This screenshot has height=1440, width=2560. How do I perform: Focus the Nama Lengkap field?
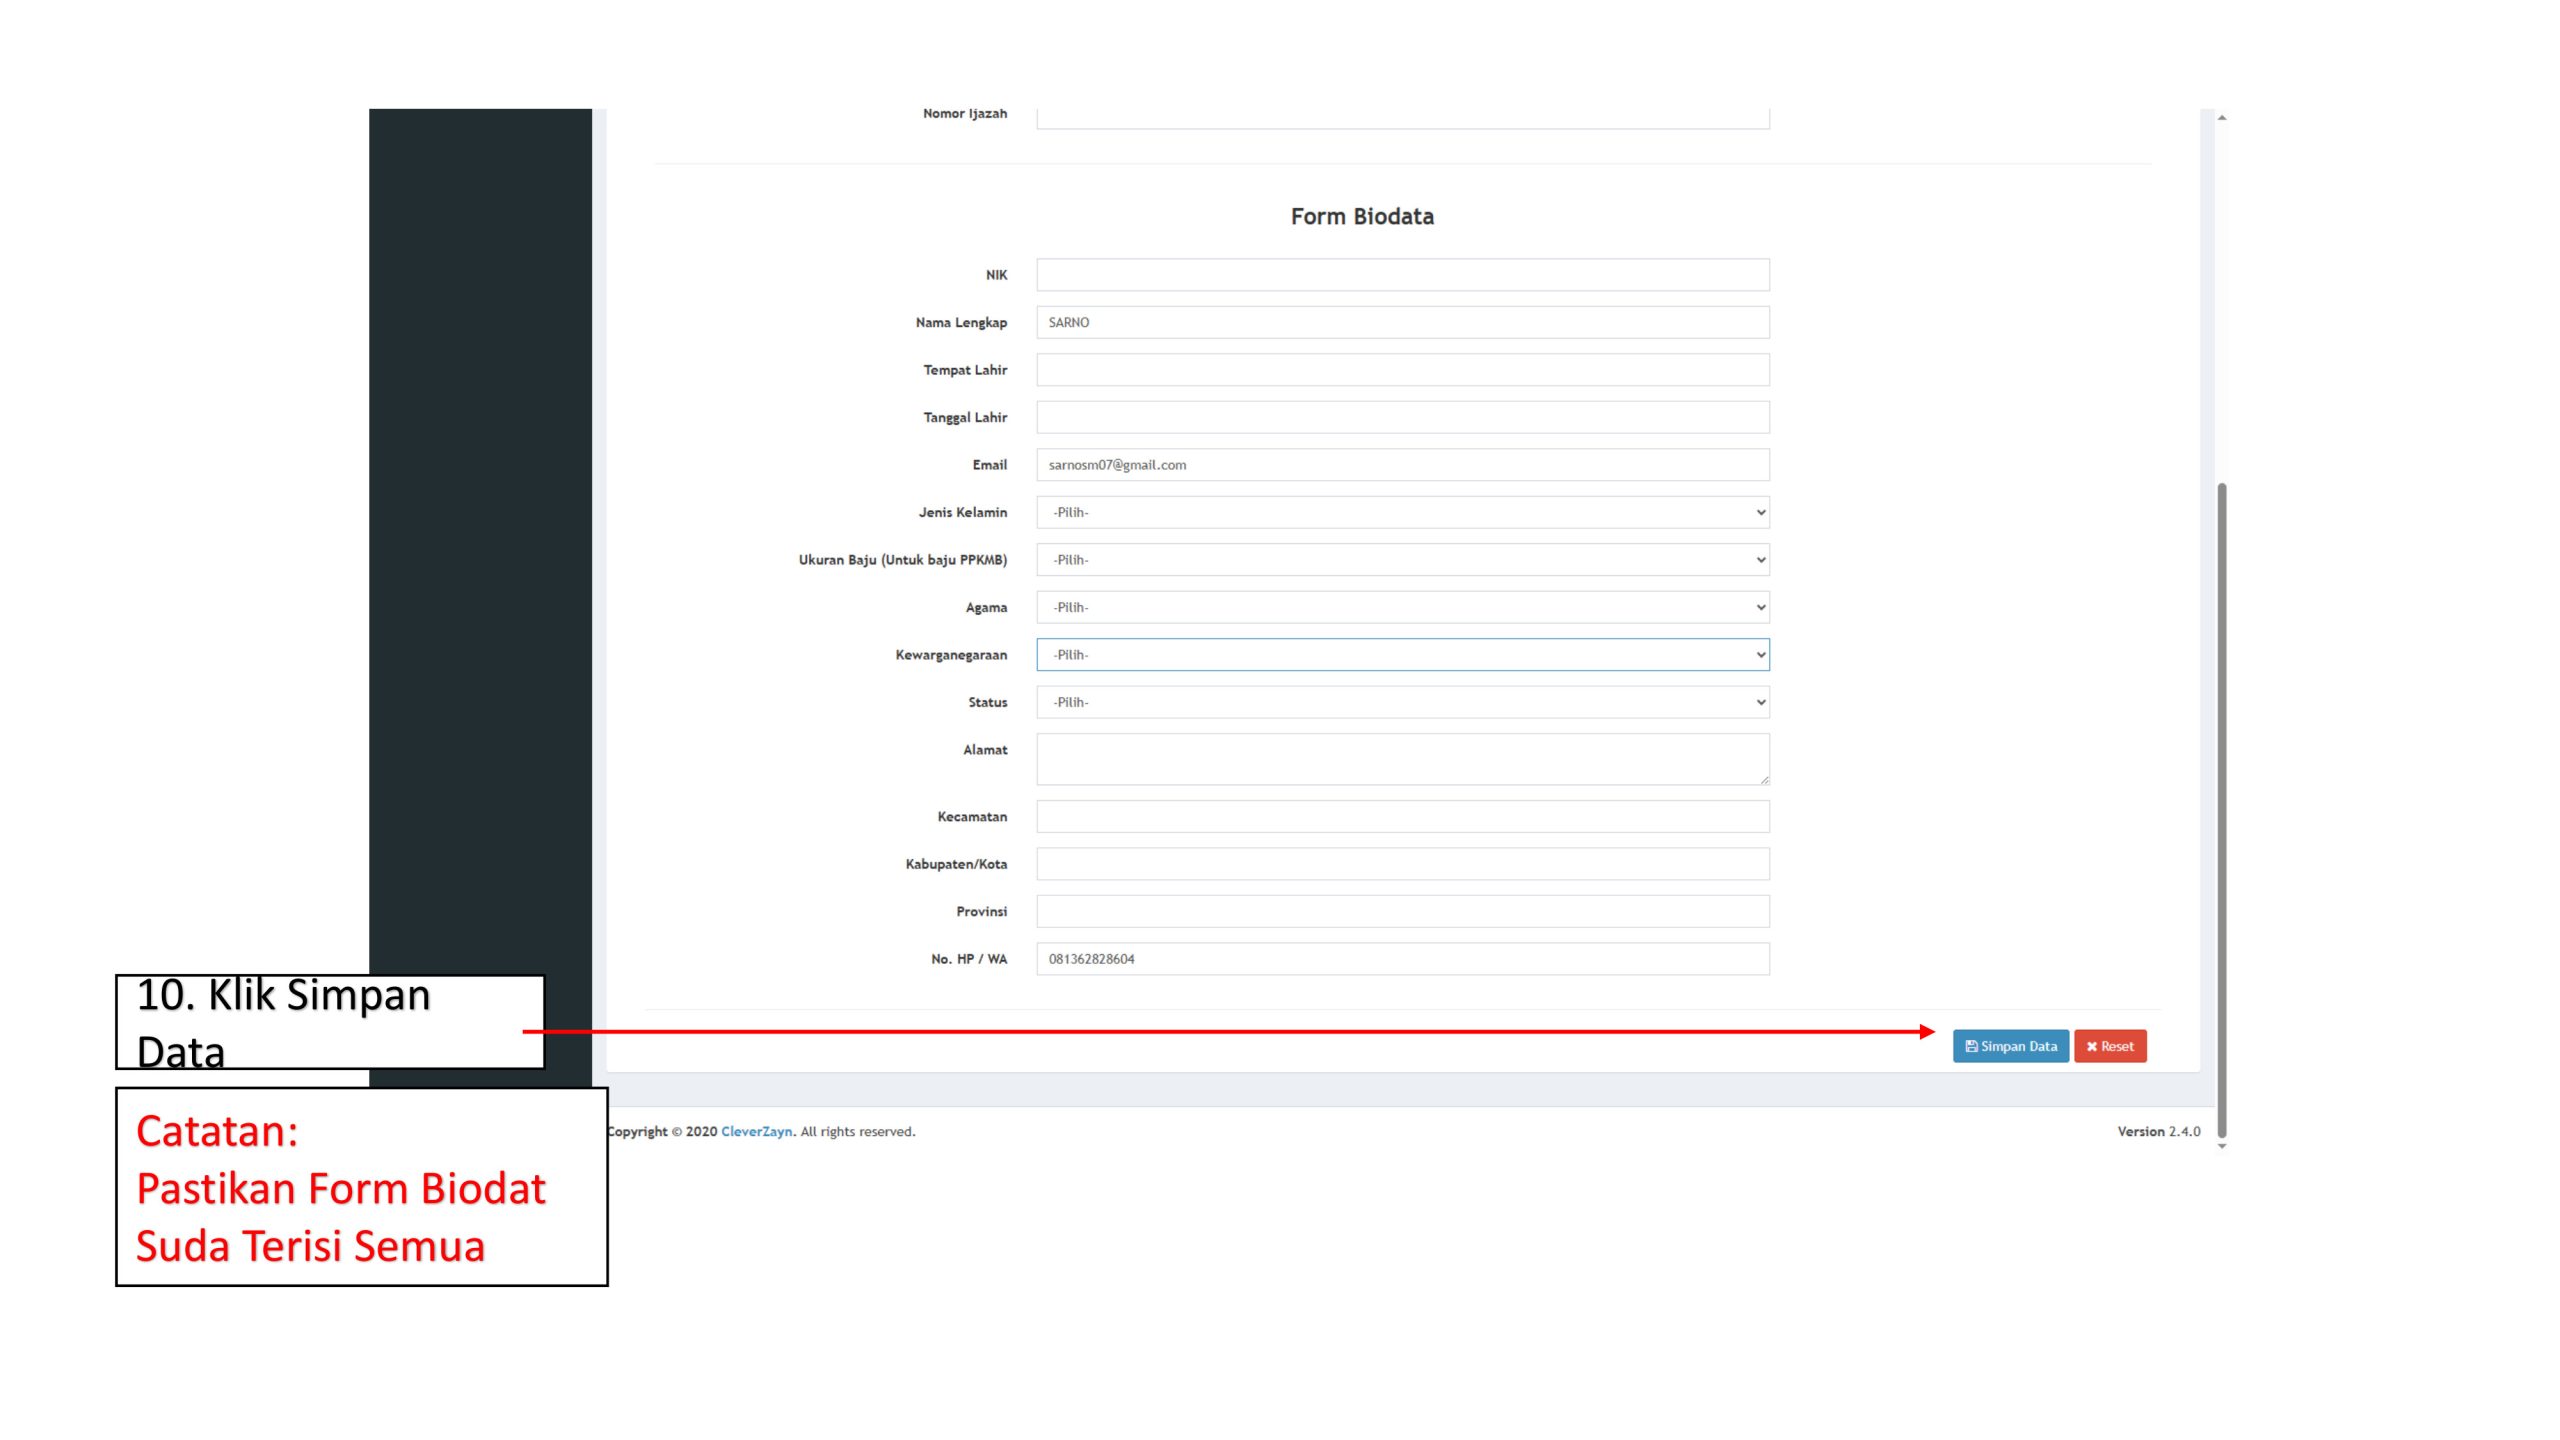[1402, 322]
